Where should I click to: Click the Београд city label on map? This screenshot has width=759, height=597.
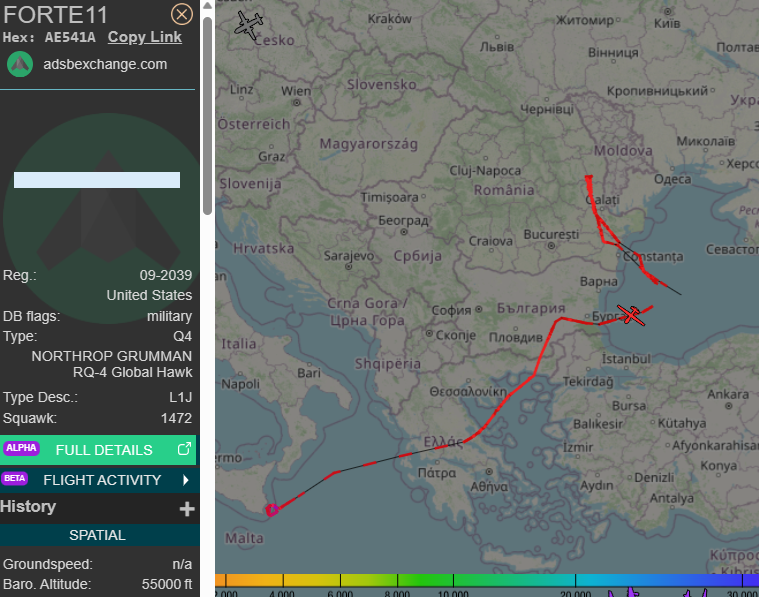tap(403, 221)
